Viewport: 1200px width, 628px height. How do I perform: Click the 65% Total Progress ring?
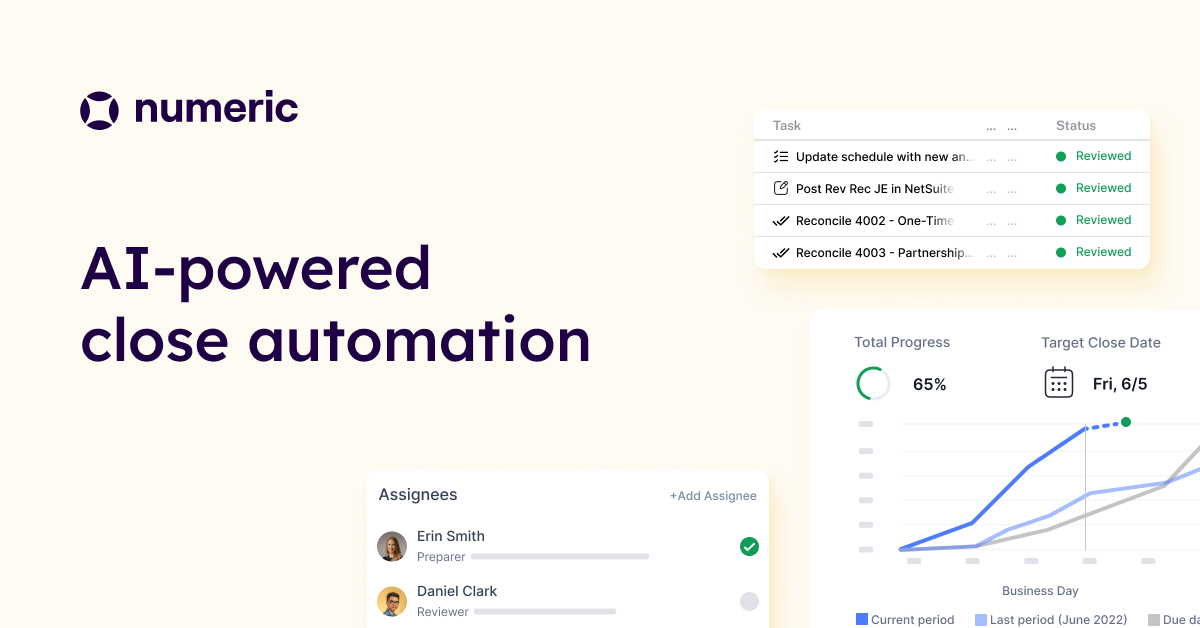click(873, 384)
